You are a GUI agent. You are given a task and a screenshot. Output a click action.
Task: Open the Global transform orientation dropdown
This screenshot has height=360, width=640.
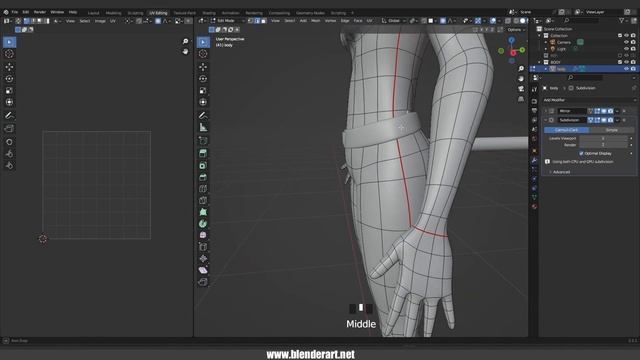coord(394,21)
